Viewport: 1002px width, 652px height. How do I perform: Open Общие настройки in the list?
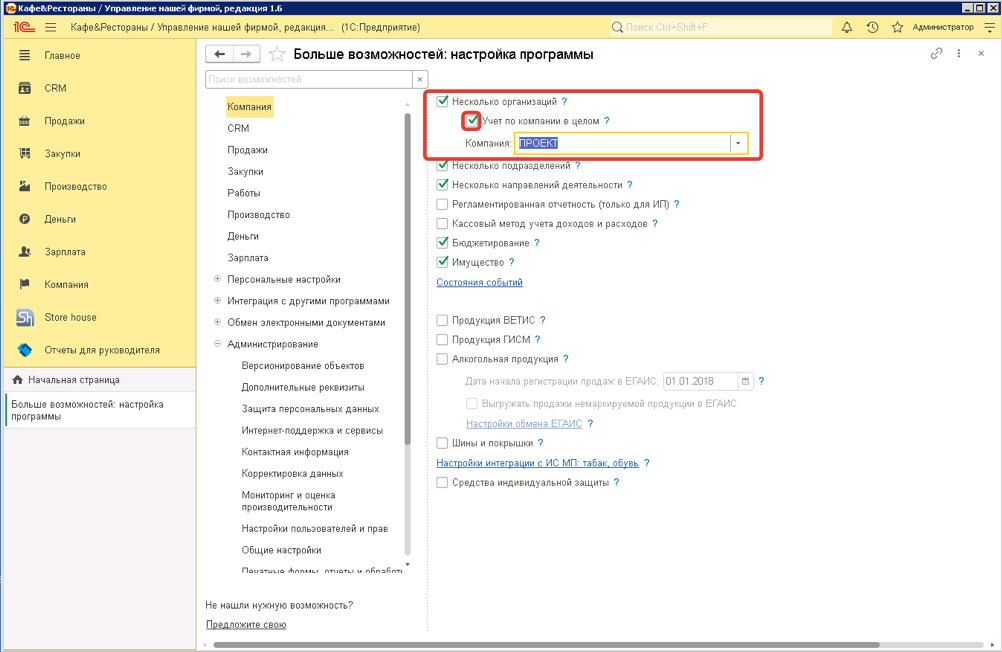(x=281, y=550)
